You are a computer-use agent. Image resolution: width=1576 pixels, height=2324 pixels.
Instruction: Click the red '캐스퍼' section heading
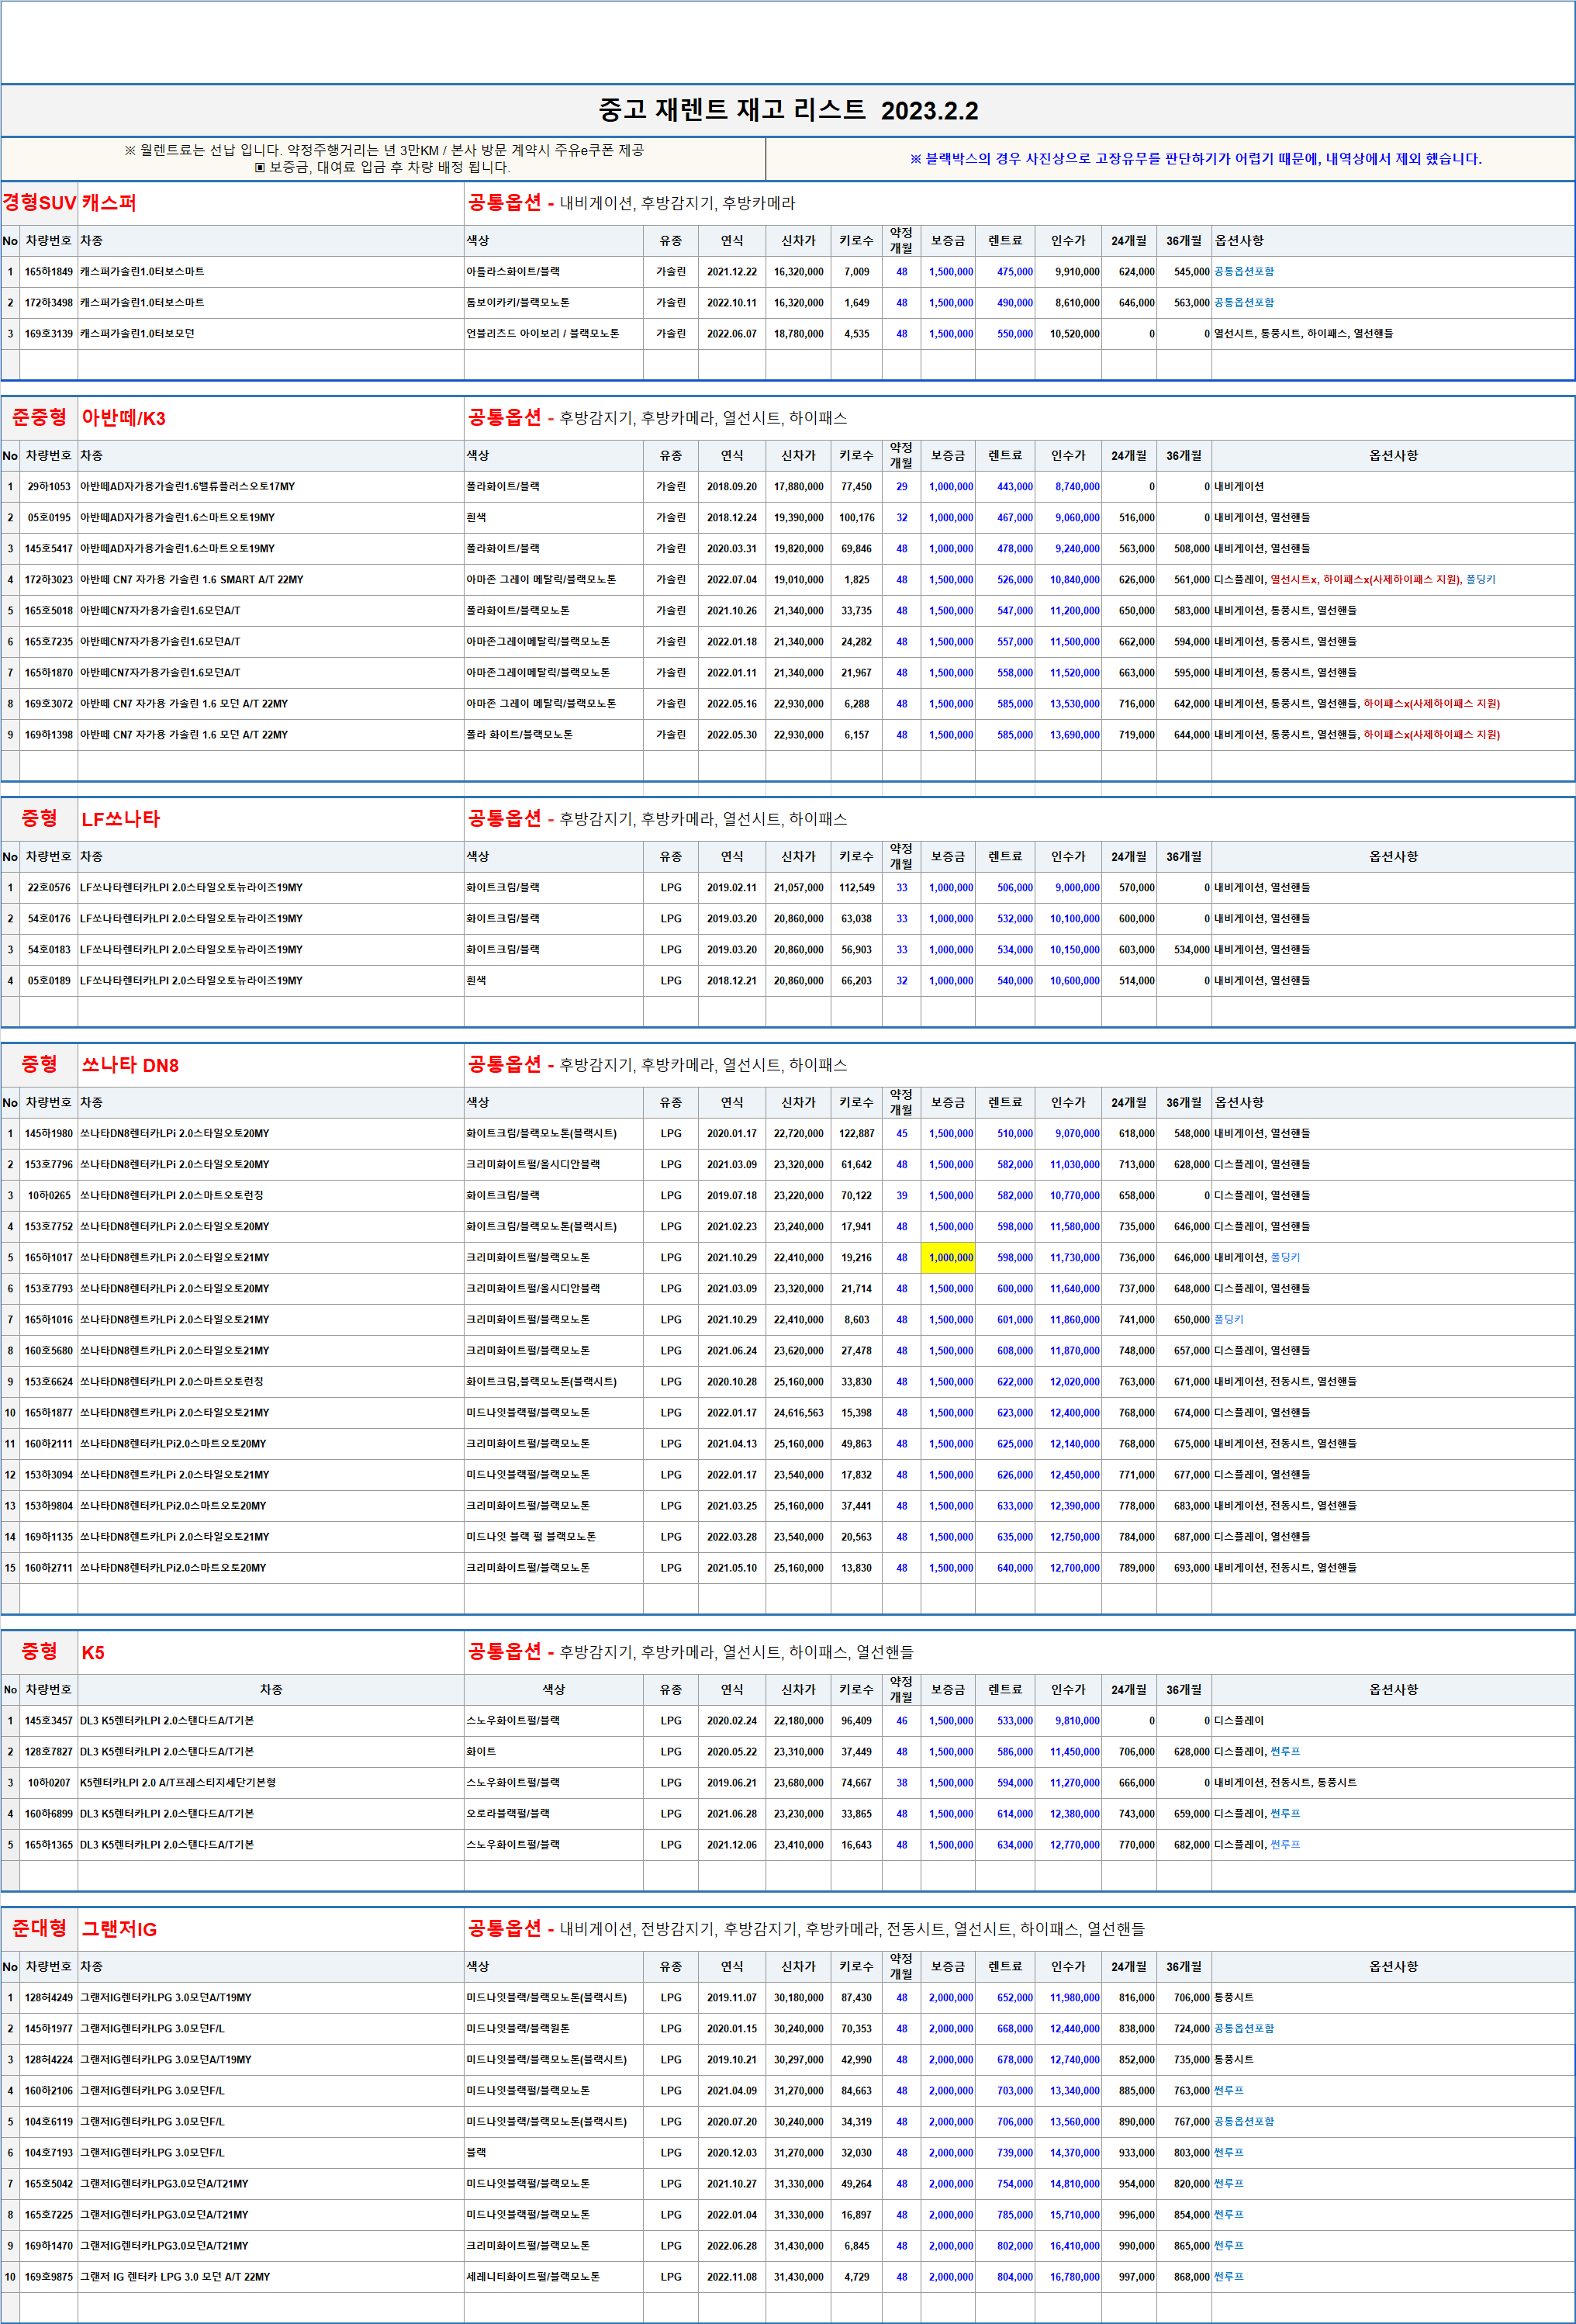(109, 203)
